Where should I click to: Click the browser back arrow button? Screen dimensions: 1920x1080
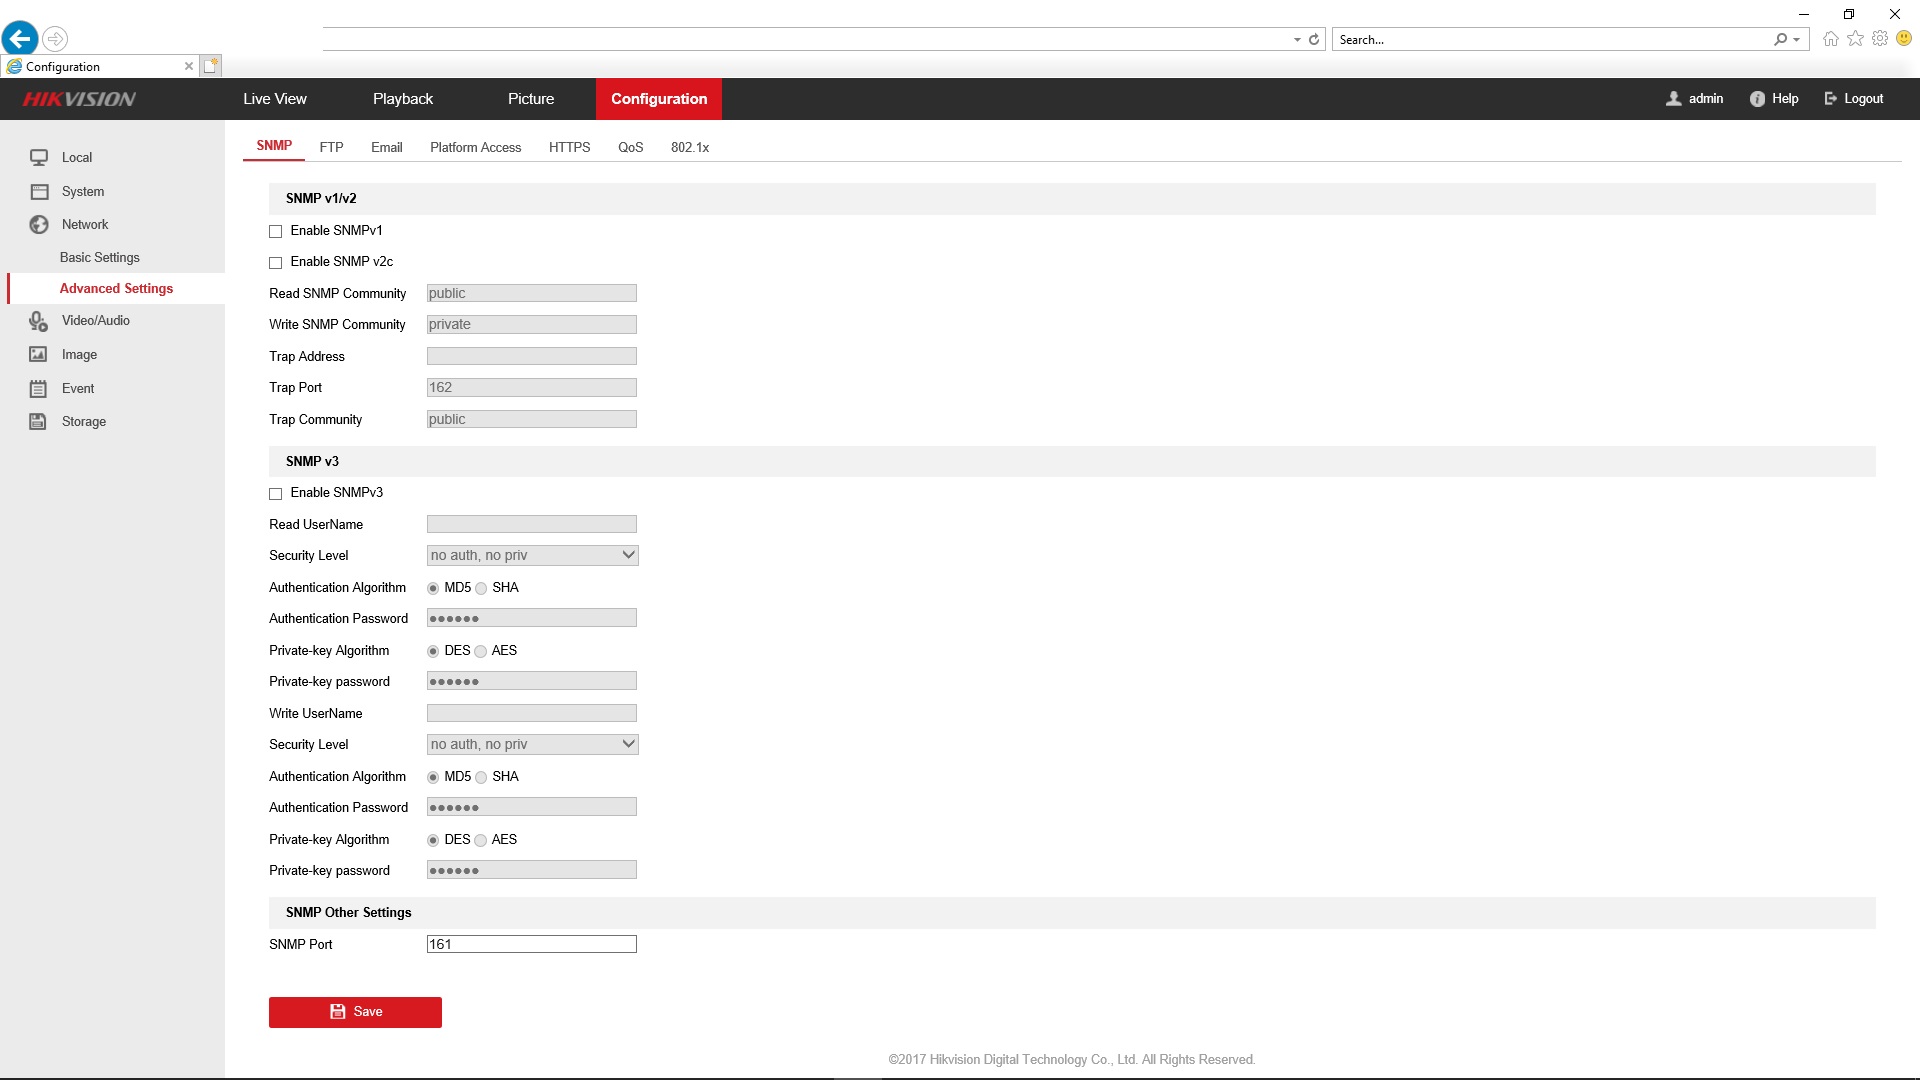pos(20,39)
